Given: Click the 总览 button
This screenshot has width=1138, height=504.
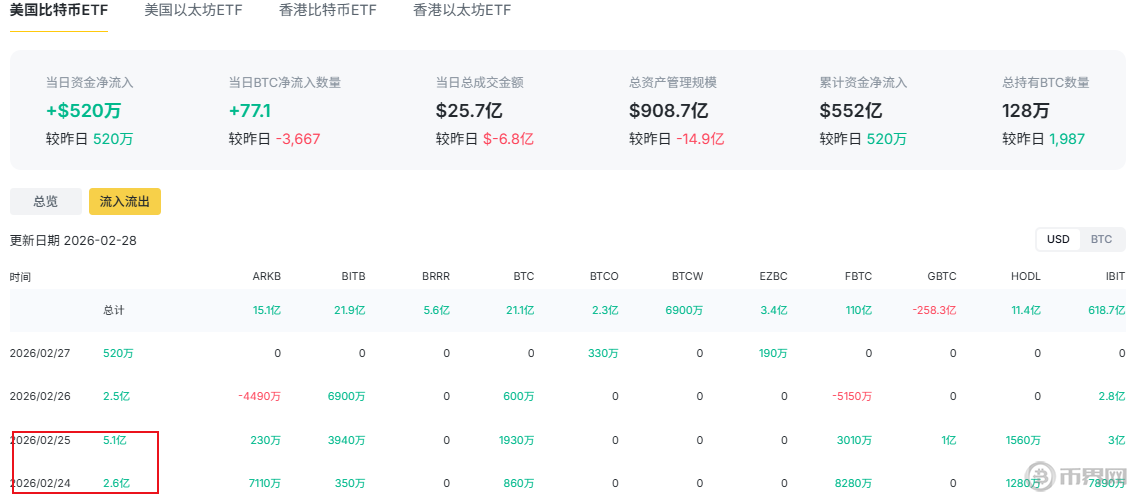Looking at the screenshot, I should (x=46, y=201).
